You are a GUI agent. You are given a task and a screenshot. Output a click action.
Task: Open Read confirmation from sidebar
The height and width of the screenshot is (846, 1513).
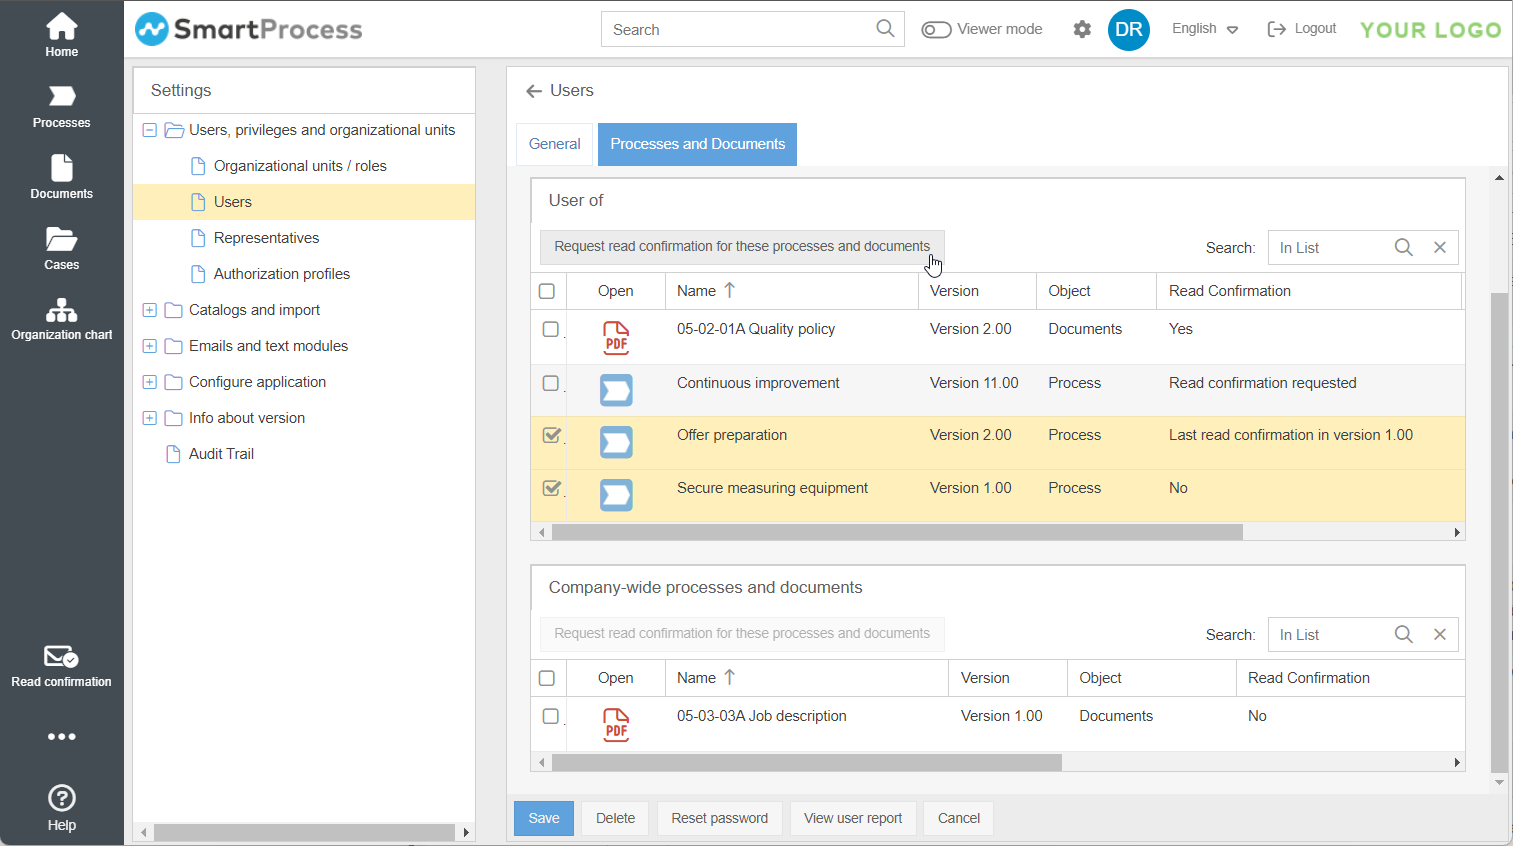click(61, 666)
